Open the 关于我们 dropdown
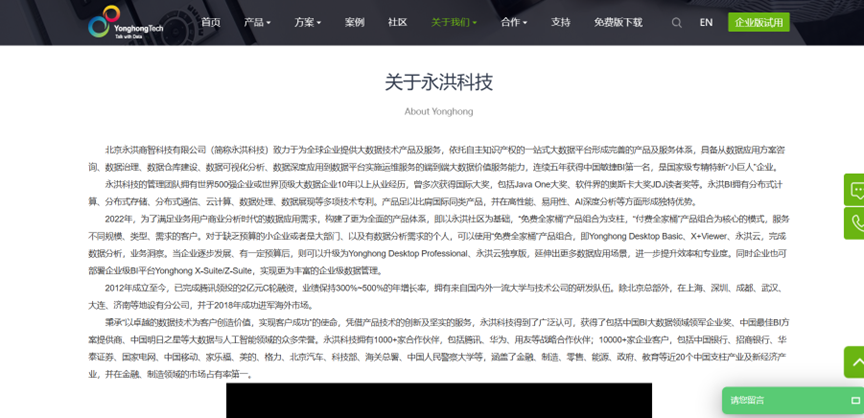Viewport: 864px width, 418px height. click(x=453, y=22)
